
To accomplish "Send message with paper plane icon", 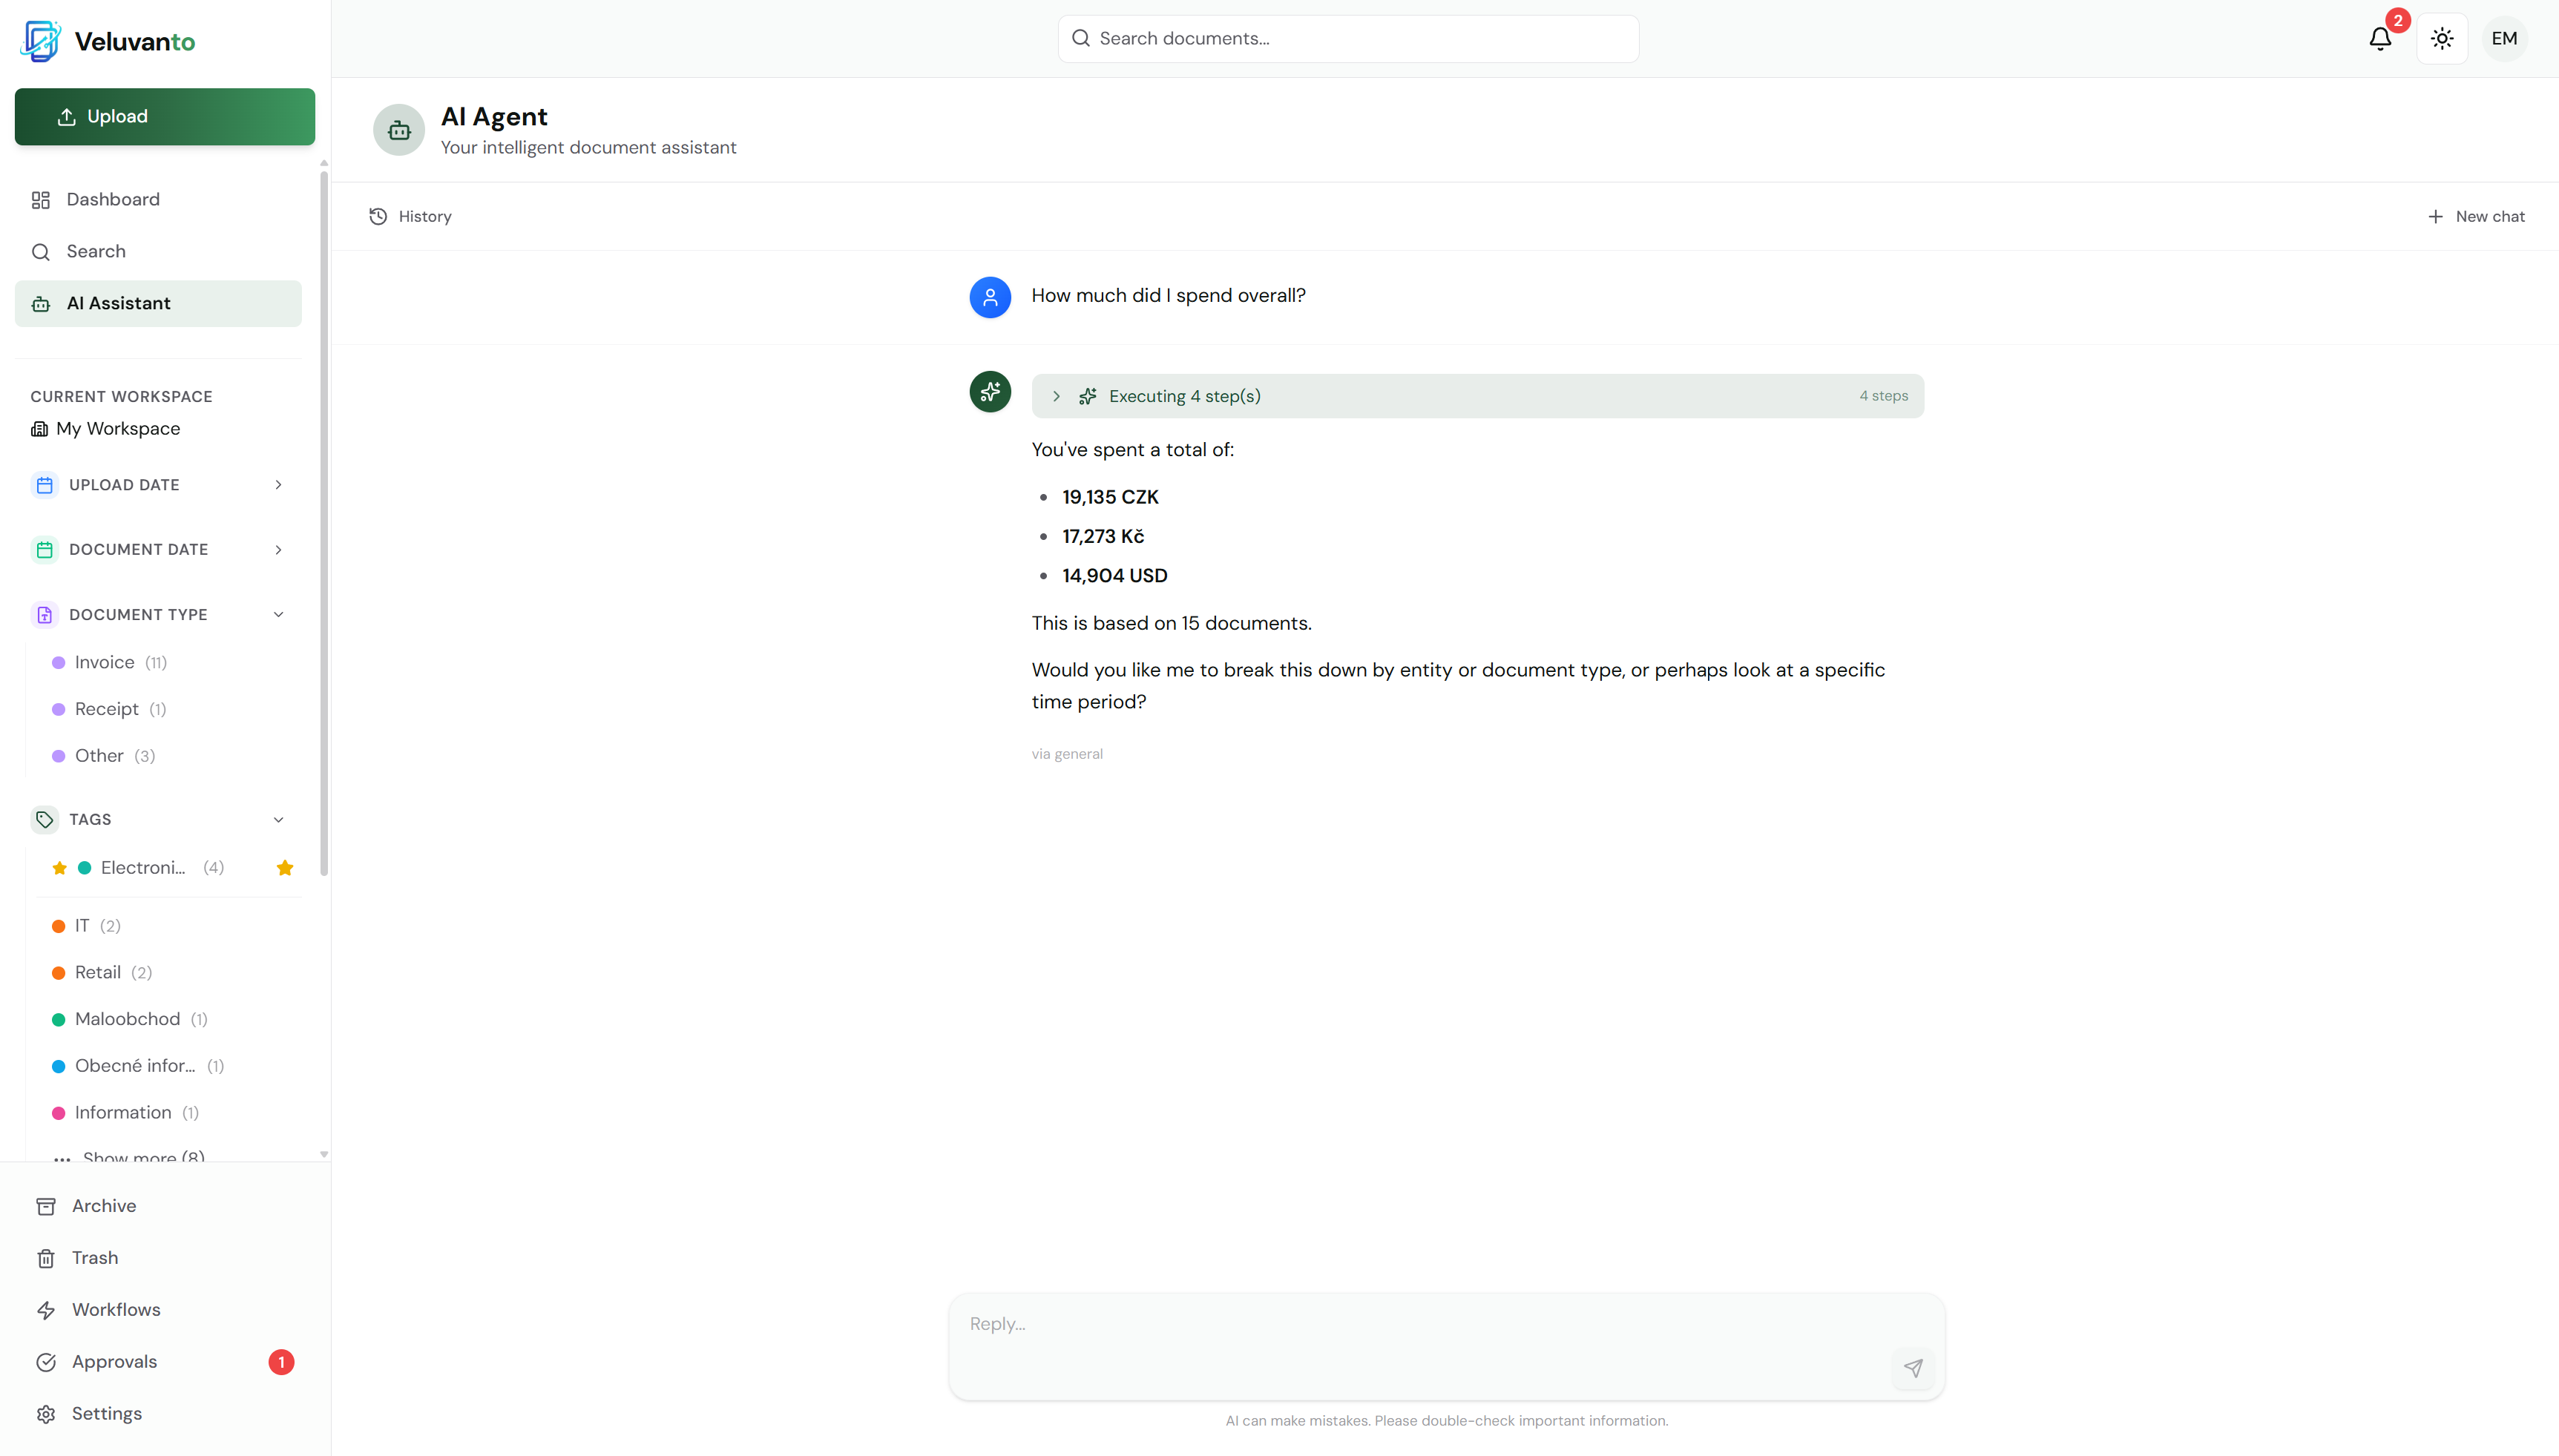I will (x=1912, y=1367).
